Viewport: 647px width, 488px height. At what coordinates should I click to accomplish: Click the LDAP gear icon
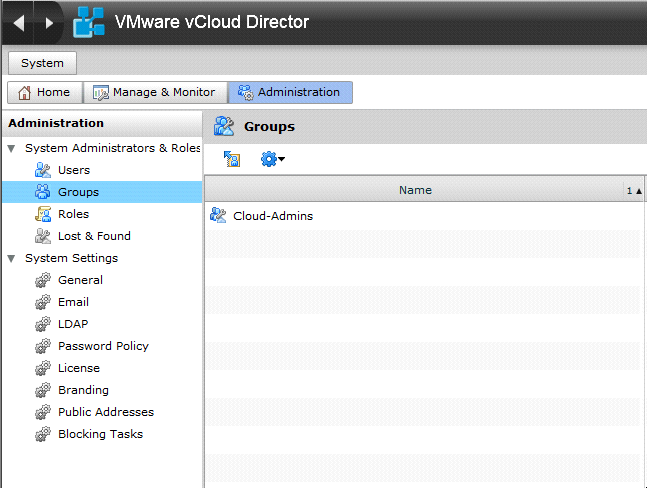point(43,324)
